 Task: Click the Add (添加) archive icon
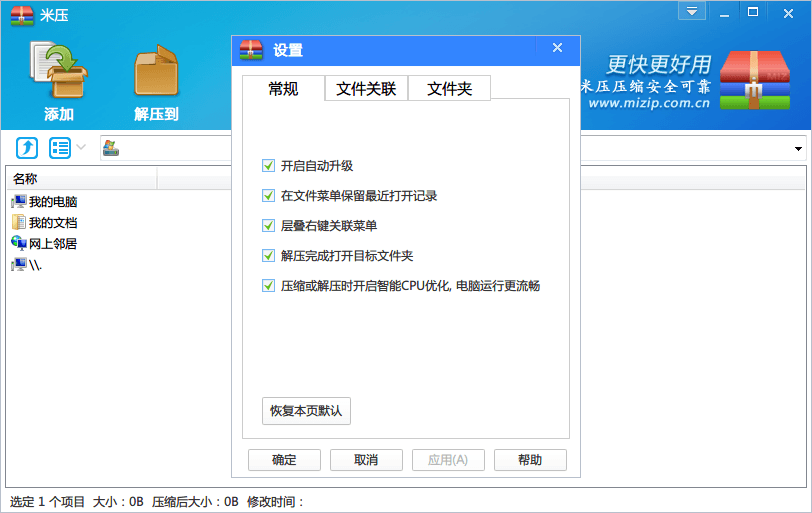point(58,70)
